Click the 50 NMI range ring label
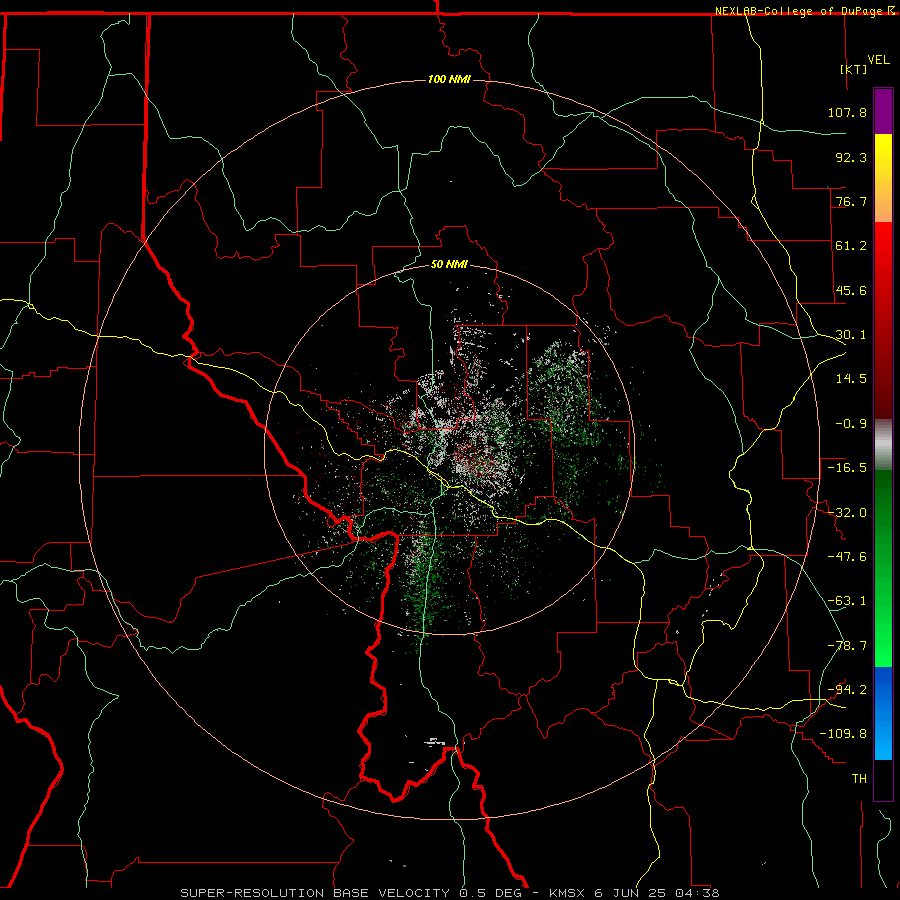 (449, 264)
